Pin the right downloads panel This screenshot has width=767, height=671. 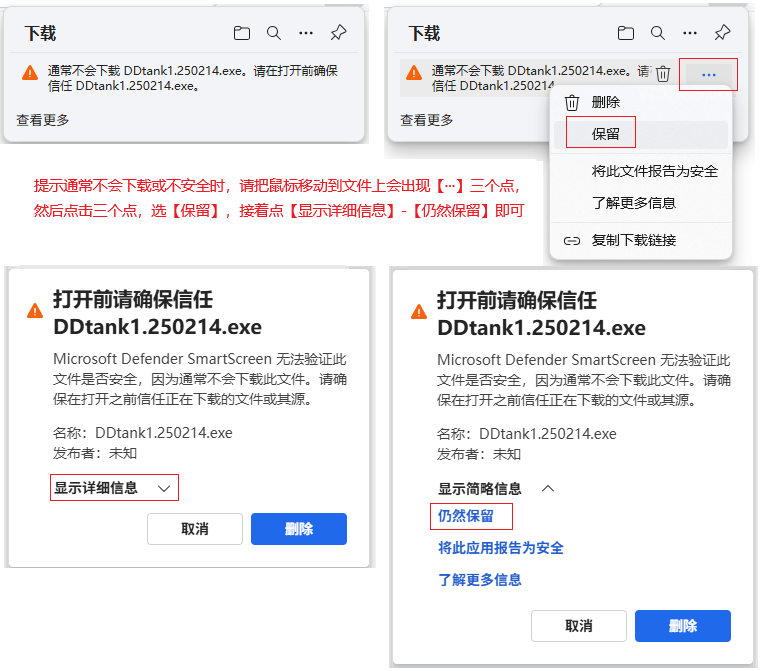point(722,33)
